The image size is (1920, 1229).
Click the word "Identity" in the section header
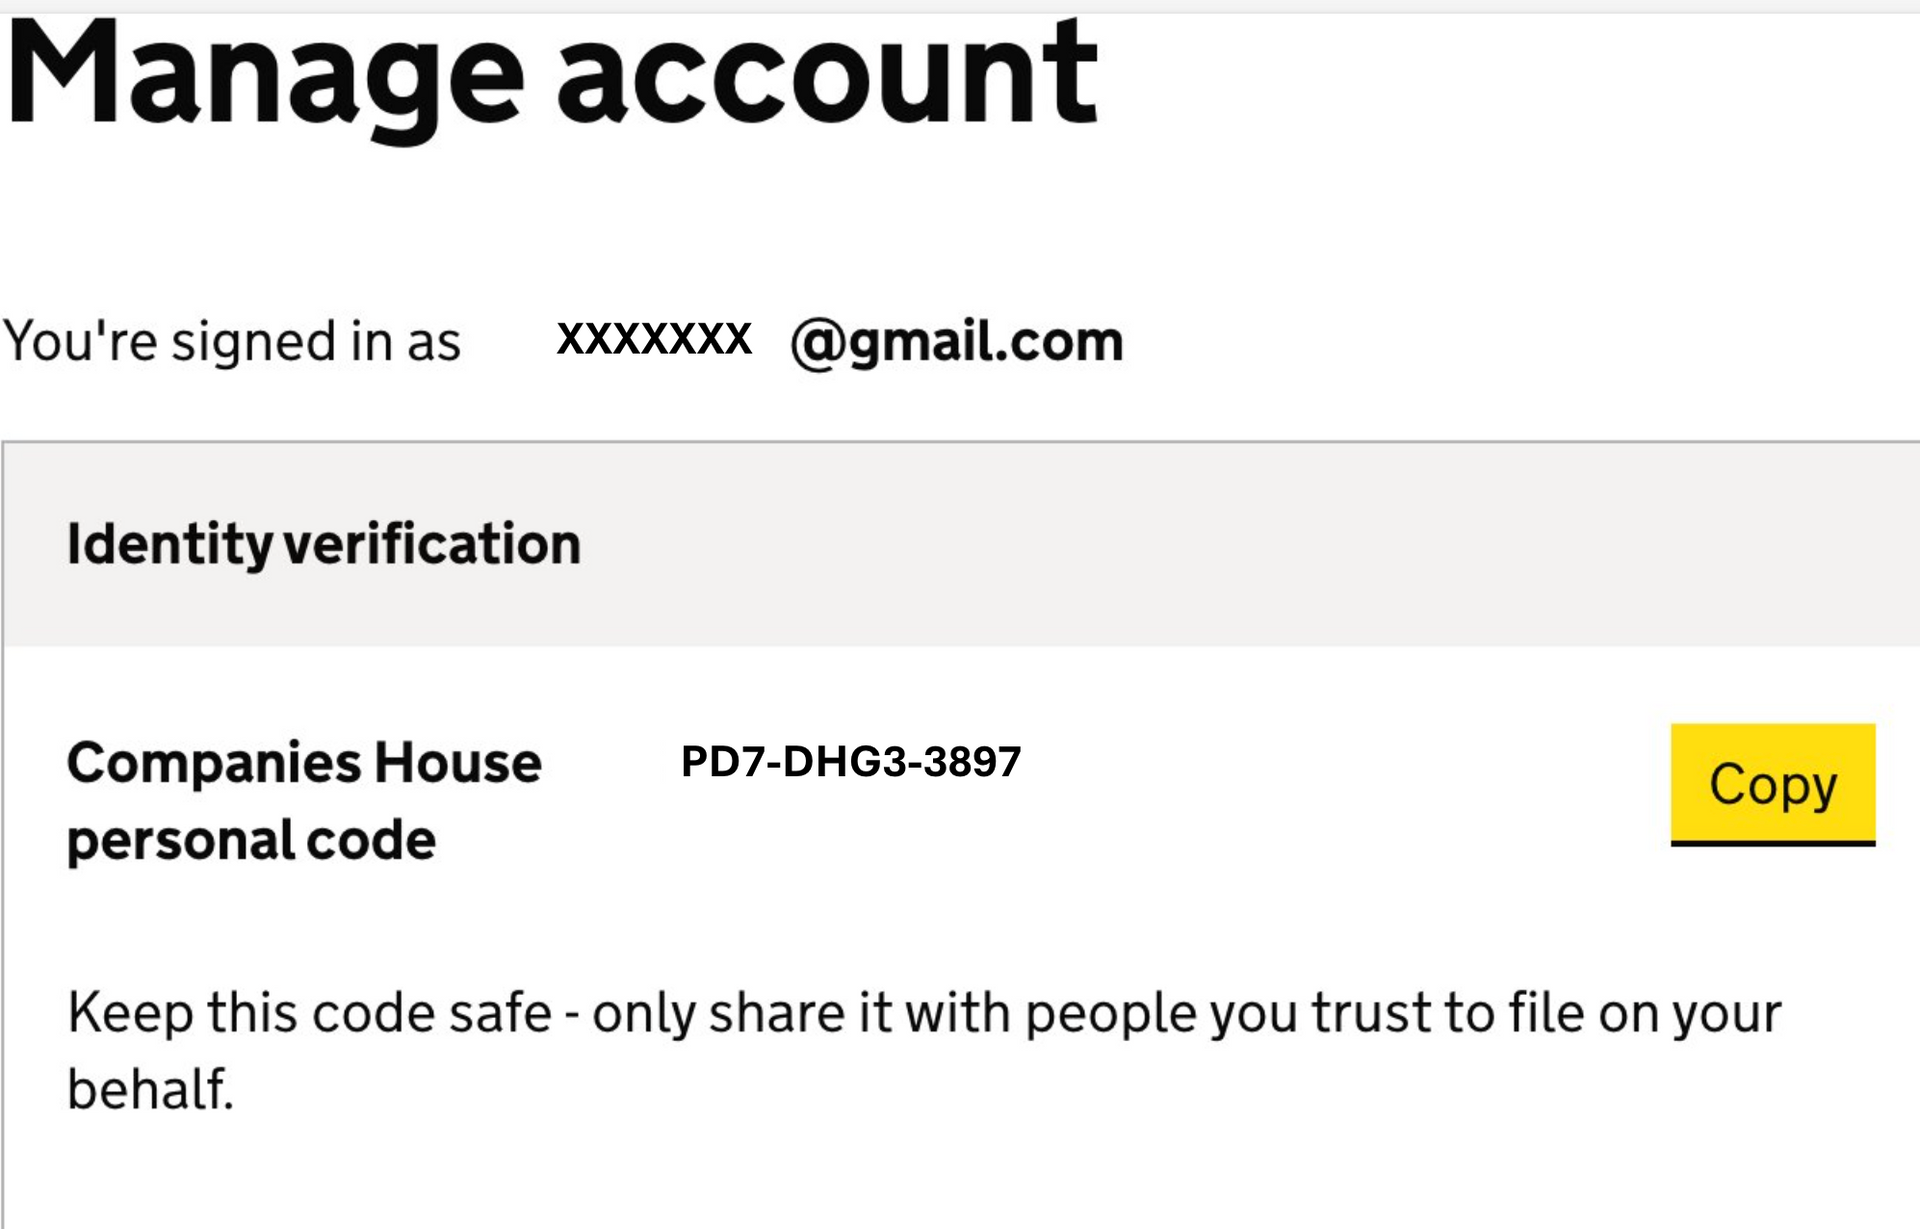click(169, 545)
